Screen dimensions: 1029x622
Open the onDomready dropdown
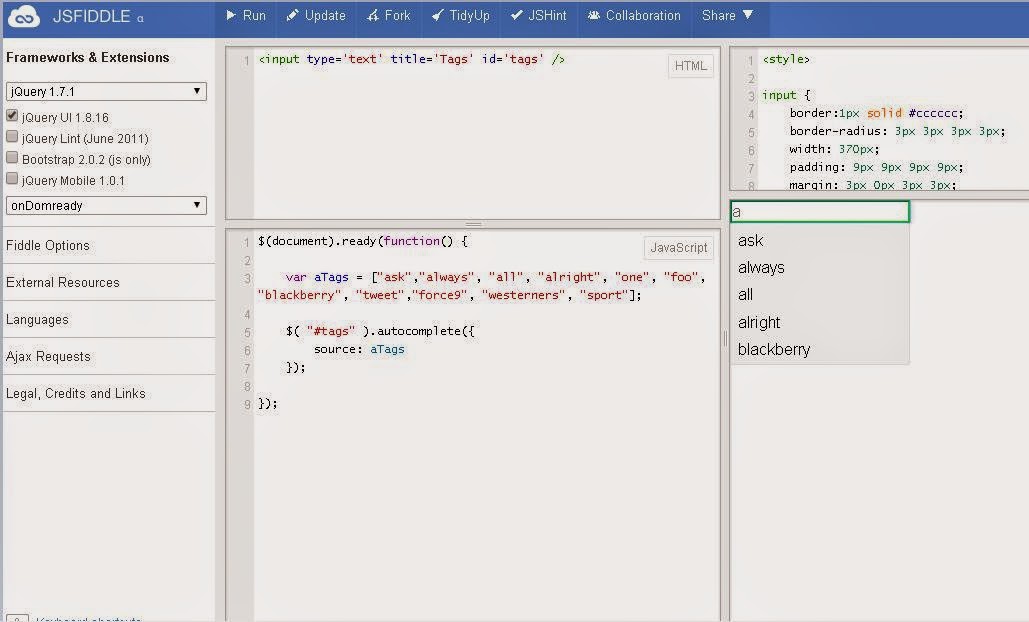pos(106,205)
